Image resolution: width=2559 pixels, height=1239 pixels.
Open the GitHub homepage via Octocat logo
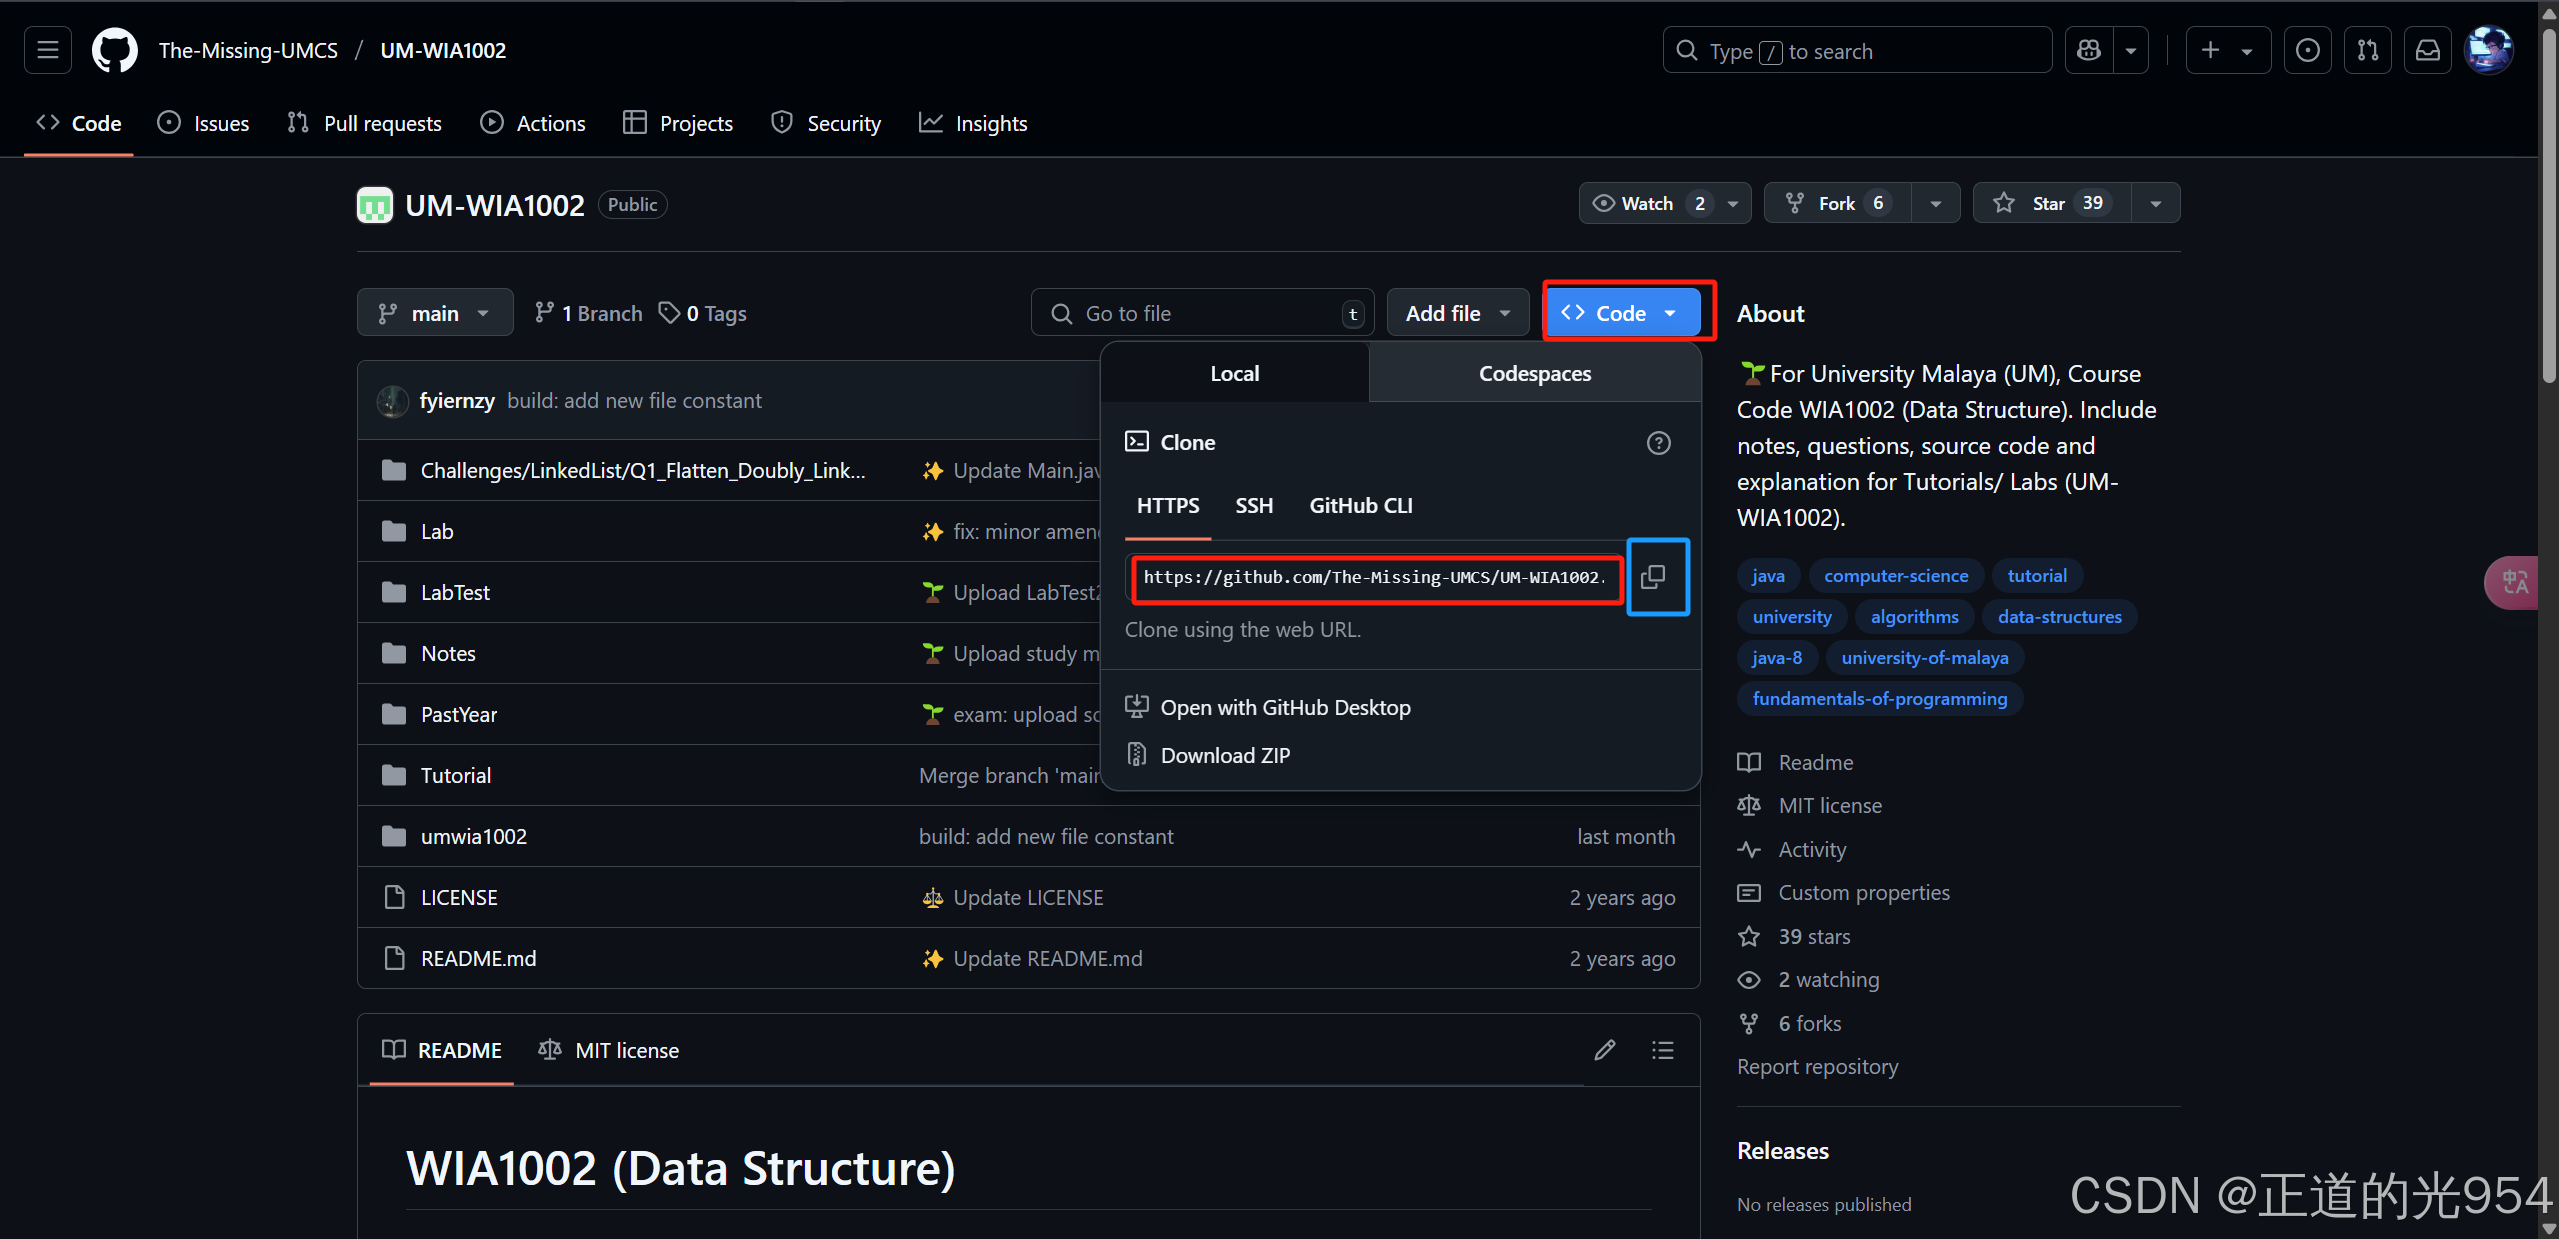point(114,50)
